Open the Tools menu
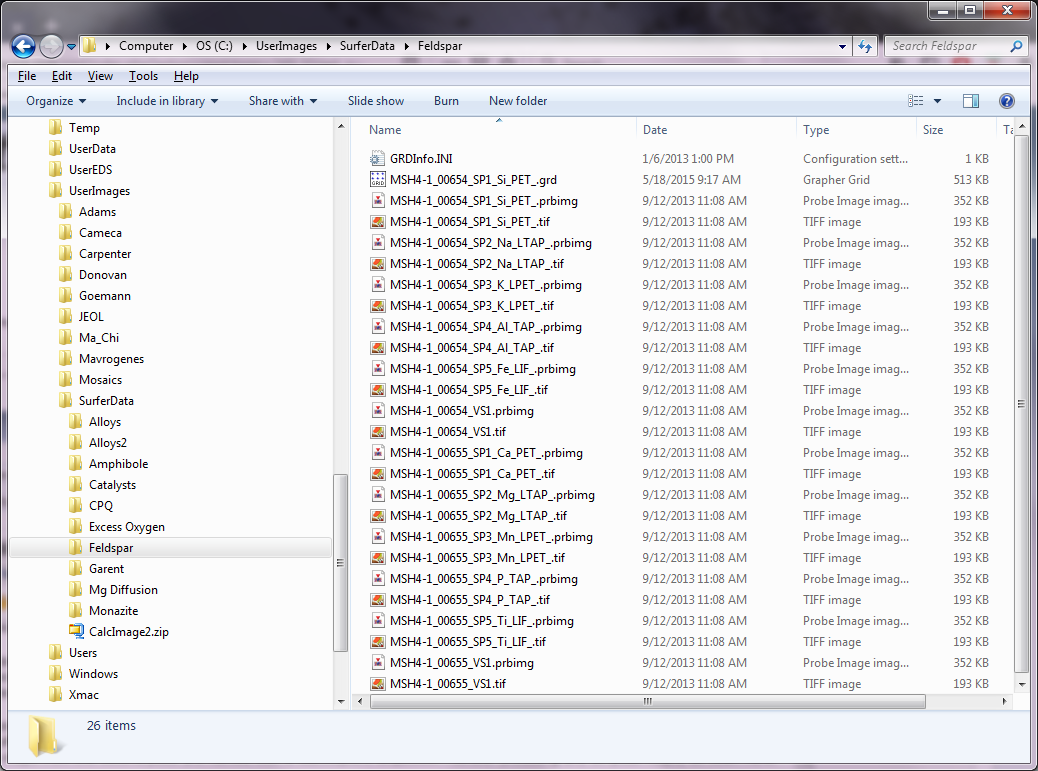Viewport: 1038px width, 771px height. click(143, 76)
